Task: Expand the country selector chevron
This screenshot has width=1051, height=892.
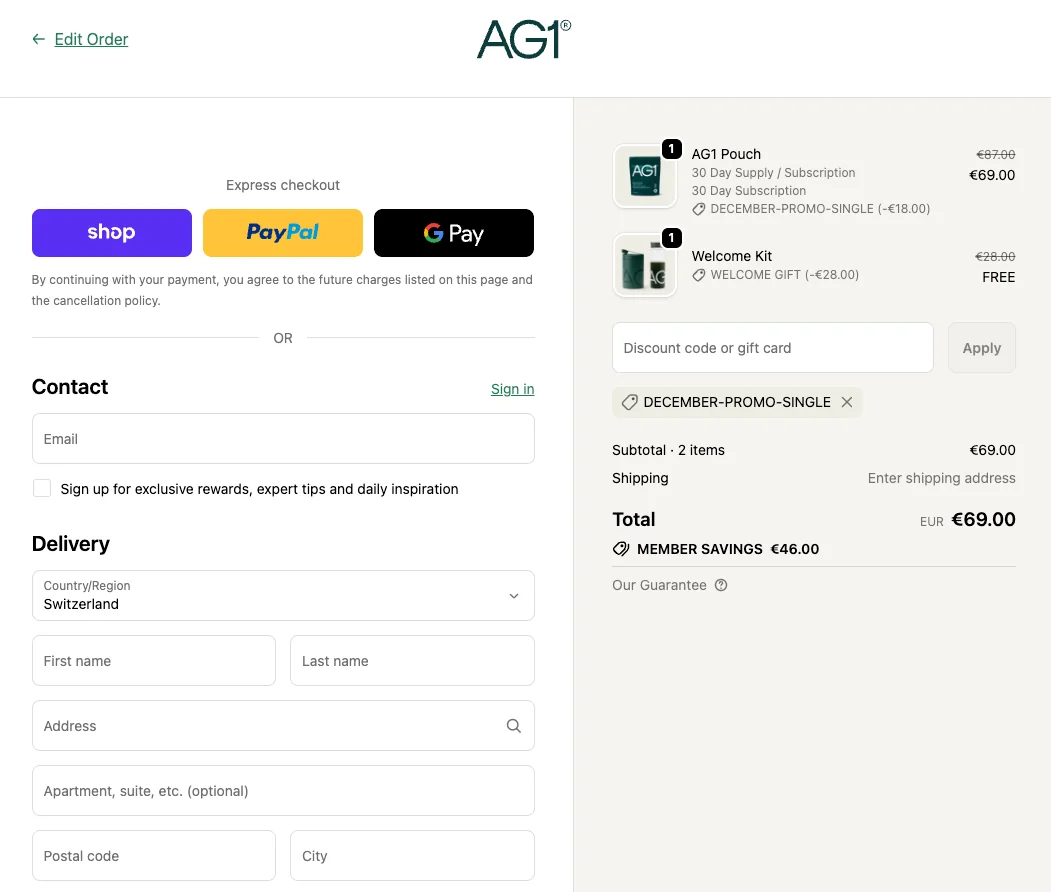Action: (x=514, y=595)
